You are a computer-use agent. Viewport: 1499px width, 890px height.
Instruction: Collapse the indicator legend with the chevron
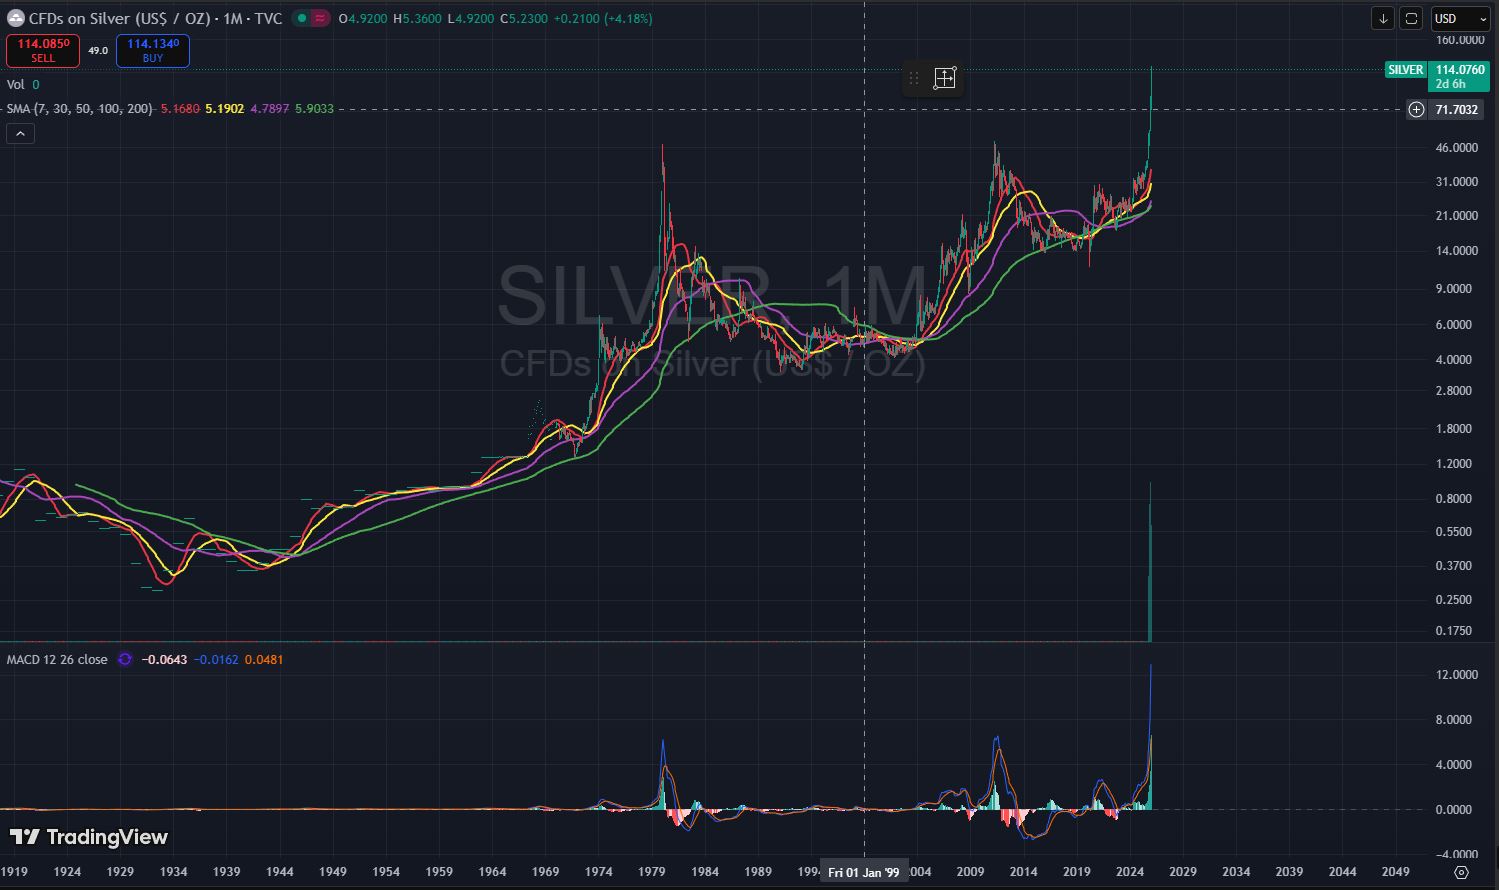point(21,133)
